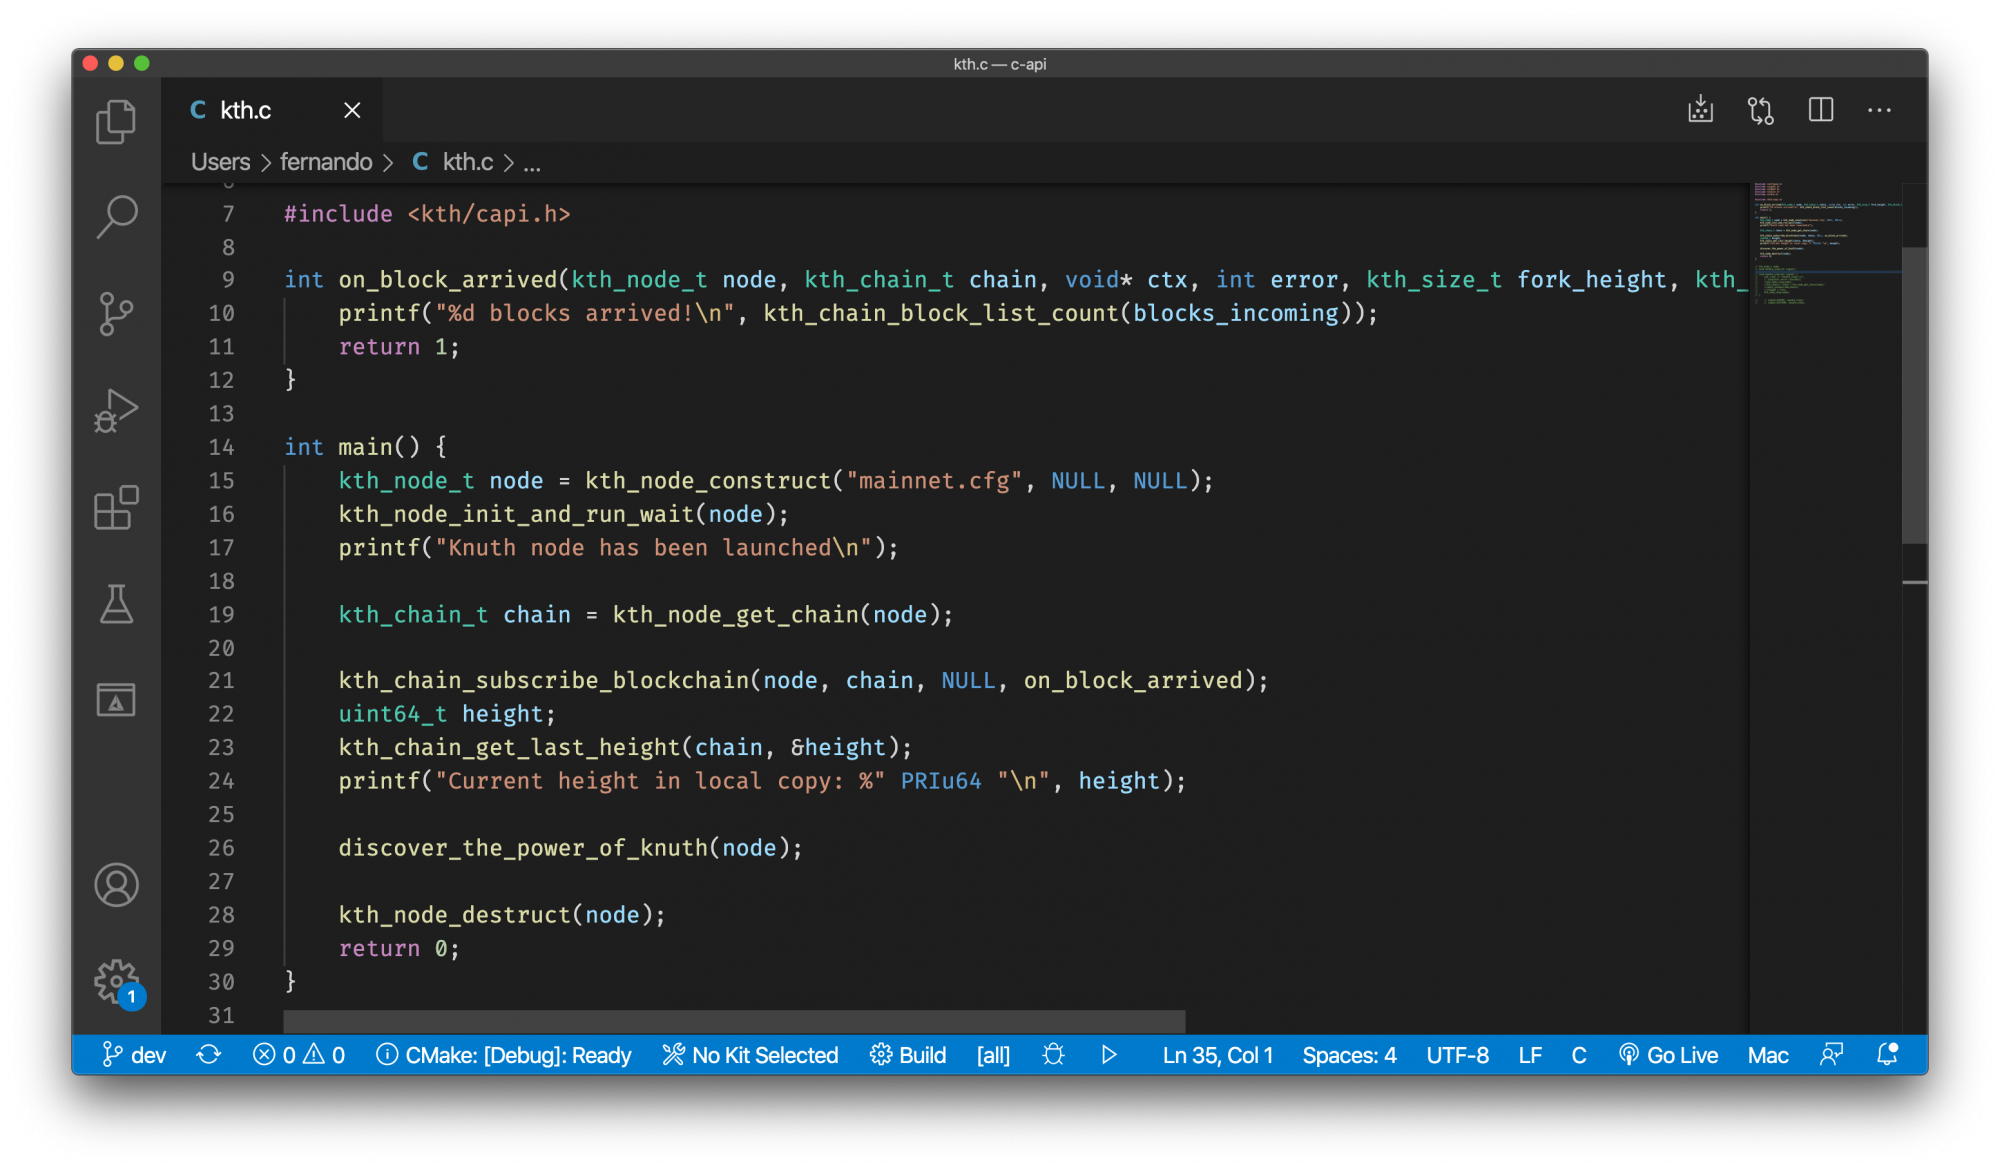Open notifications bell in status bar
2000x1170 pixels.
point(1887,1055)
